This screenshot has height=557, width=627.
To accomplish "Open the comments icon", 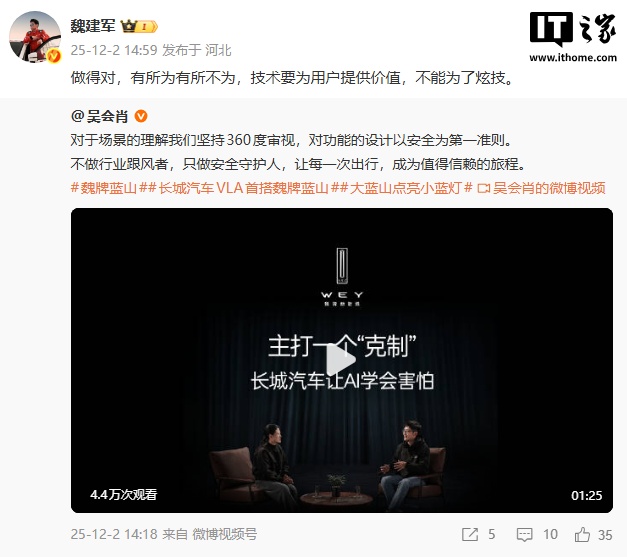I will [524, 534].
